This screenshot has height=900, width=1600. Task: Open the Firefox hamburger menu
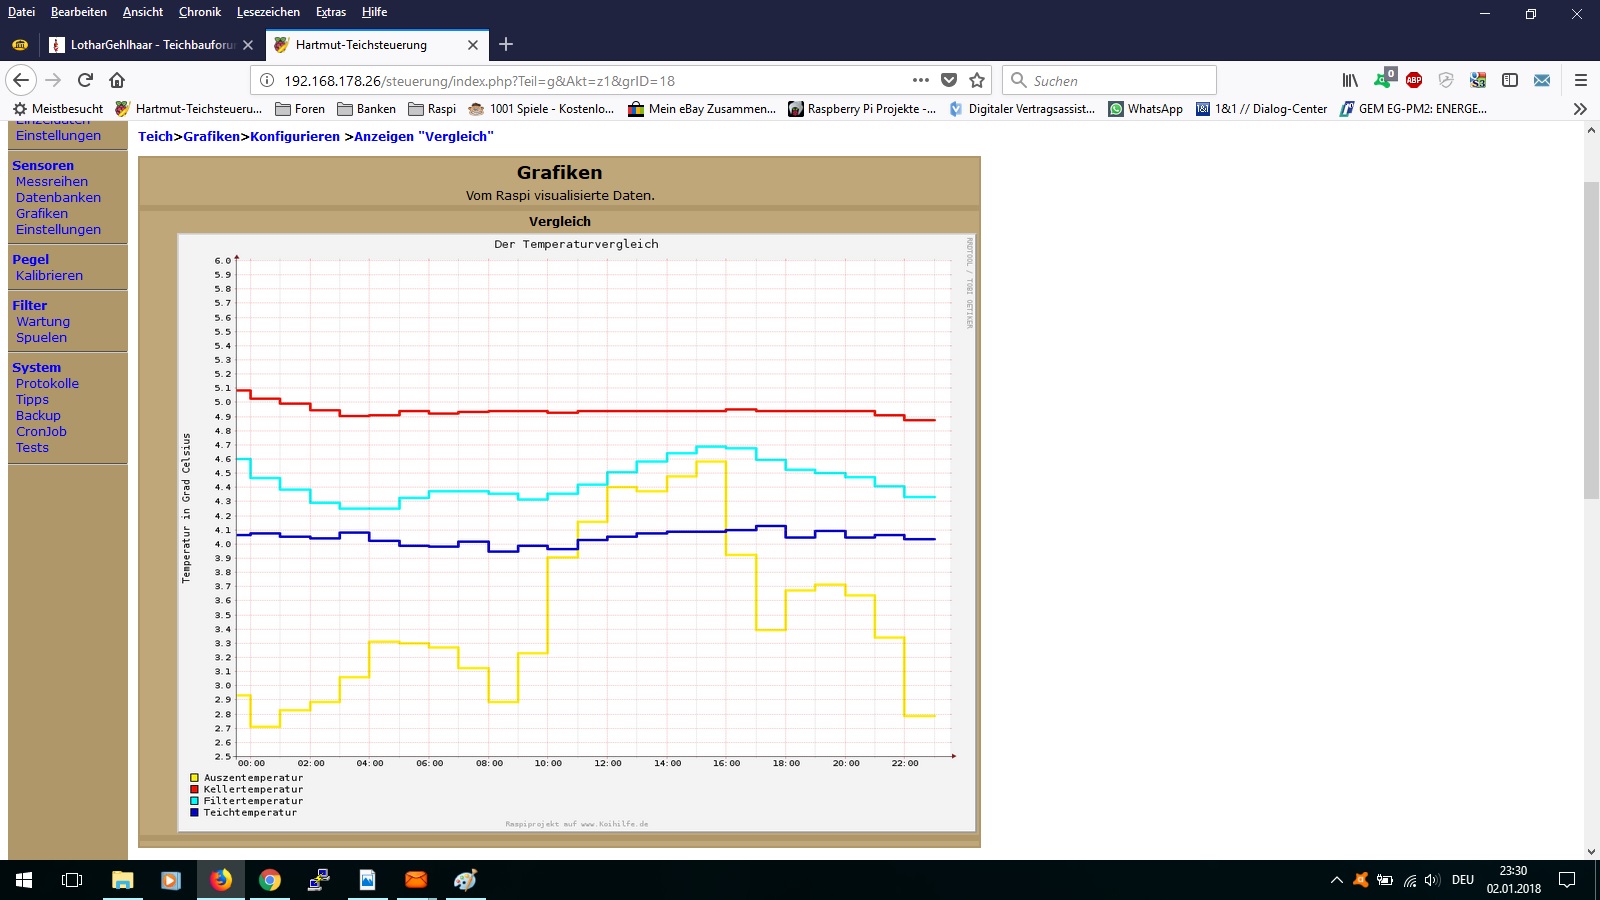1580,80
